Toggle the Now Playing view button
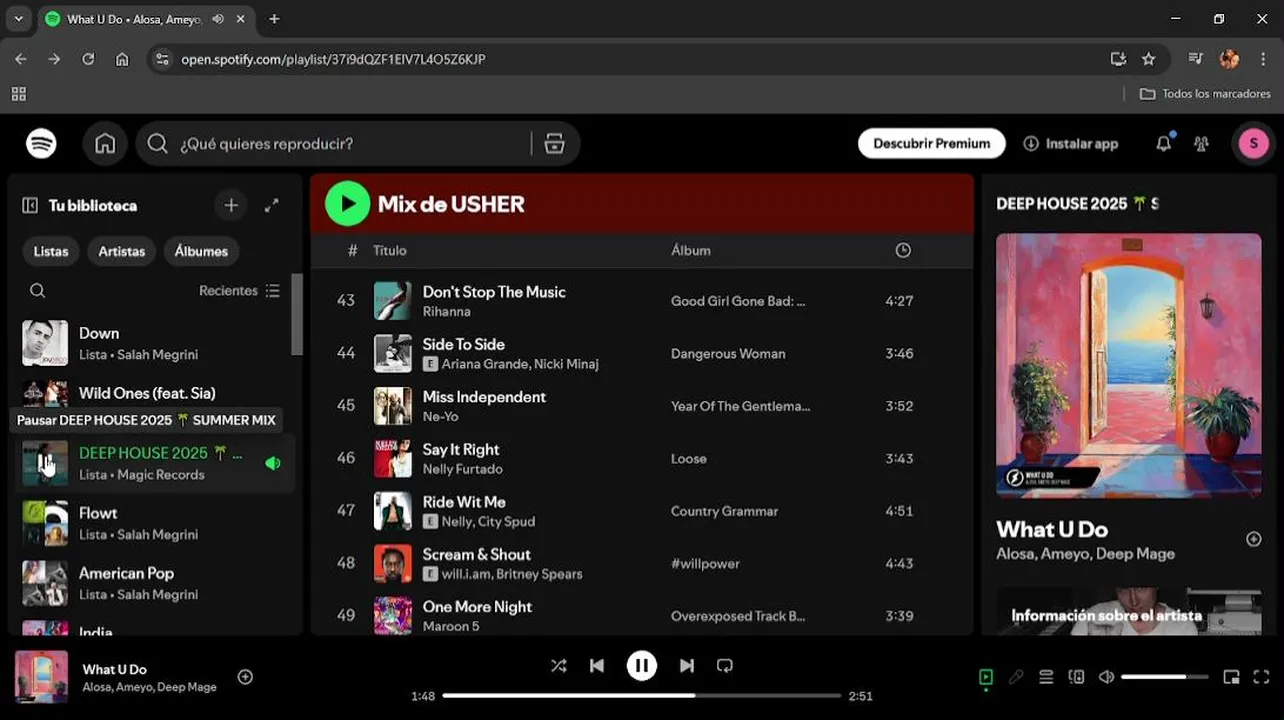Screen dimensions: 1284x720 point(986,677)
